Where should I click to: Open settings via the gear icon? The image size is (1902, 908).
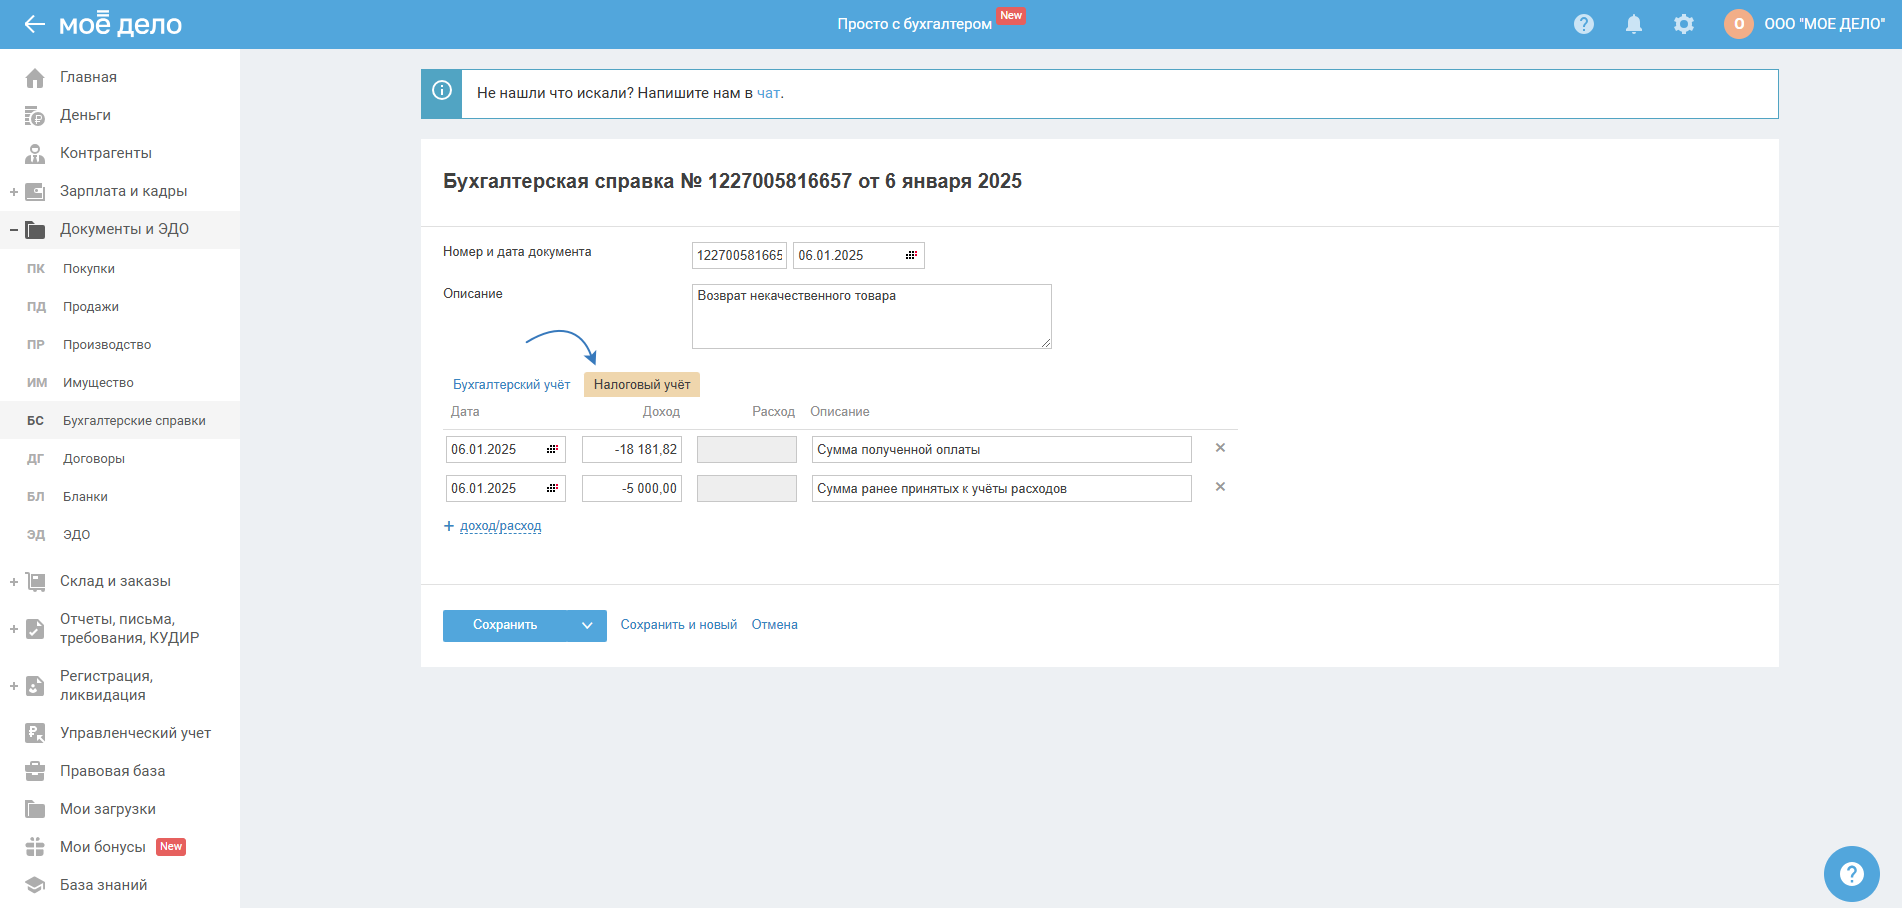pyautogui.click(x=1683, y=24)
